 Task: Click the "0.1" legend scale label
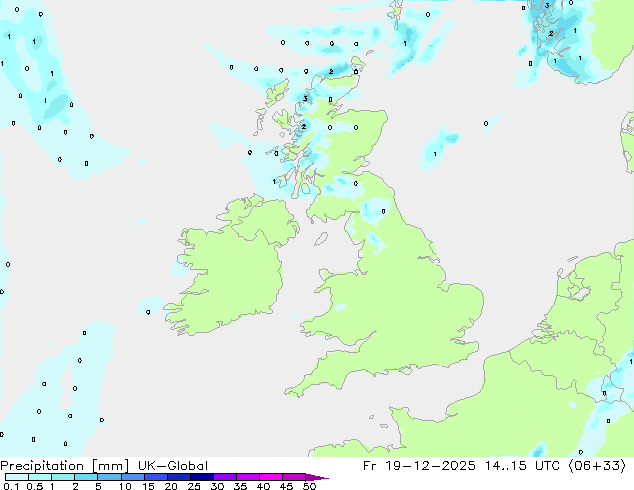click(11, 486)
